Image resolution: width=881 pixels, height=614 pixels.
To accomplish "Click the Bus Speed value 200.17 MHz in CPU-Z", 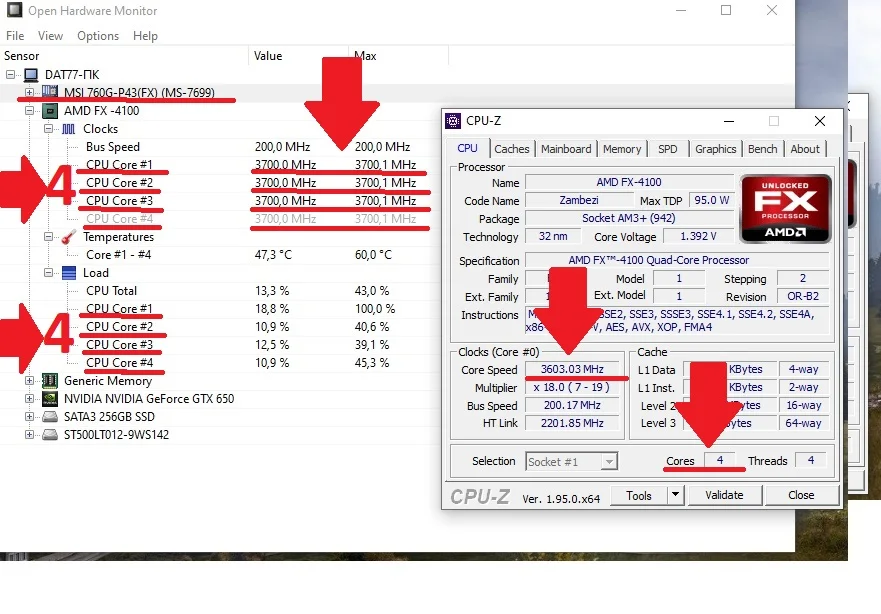I will pyautogui.click(x=572, y=405).
